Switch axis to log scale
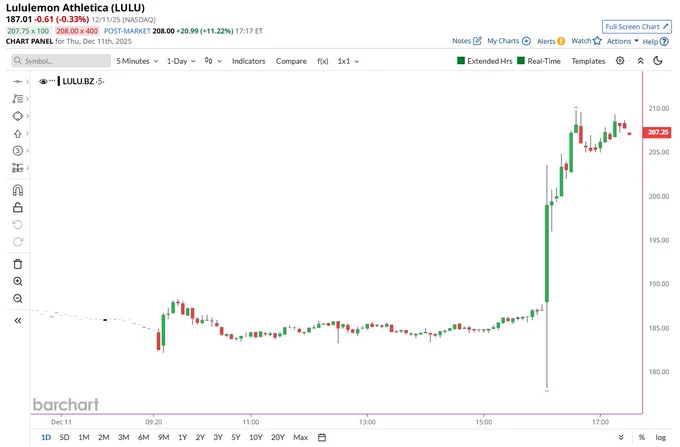The image size is (680, 447). coord(660,437)
